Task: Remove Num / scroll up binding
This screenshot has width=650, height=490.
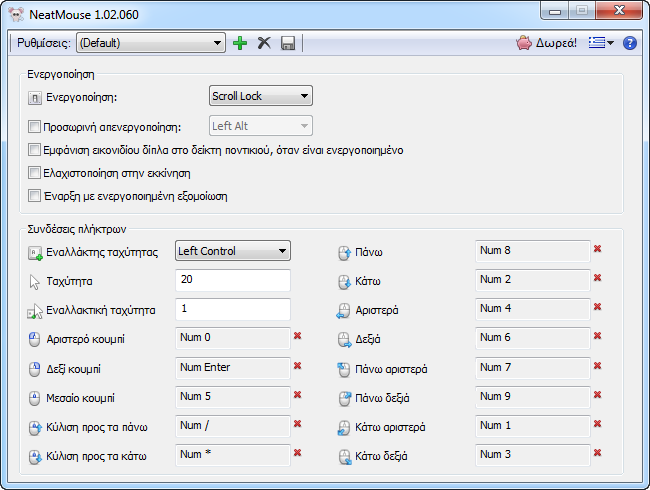Action: tap(297, 424)
